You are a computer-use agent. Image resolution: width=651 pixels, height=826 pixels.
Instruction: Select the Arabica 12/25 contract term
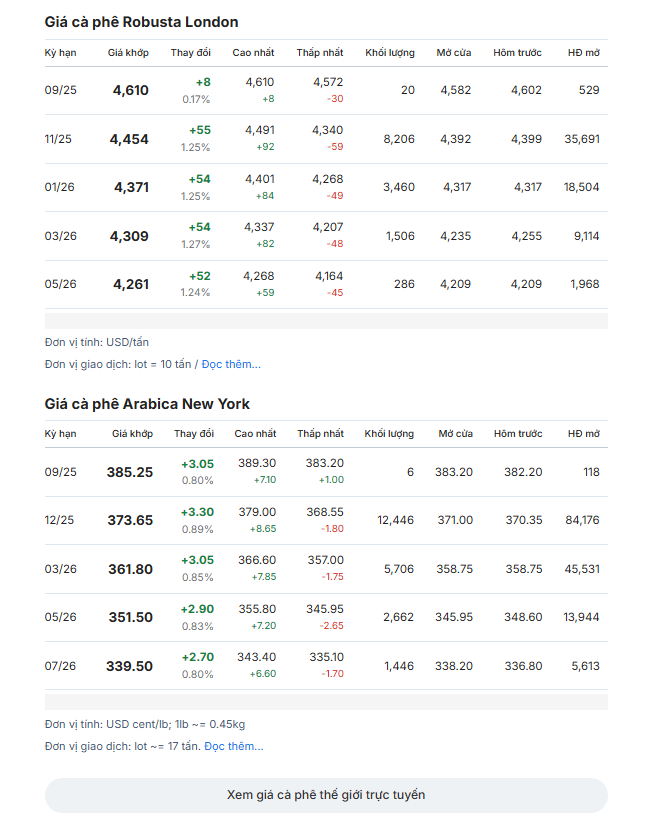tap(60, 520)
